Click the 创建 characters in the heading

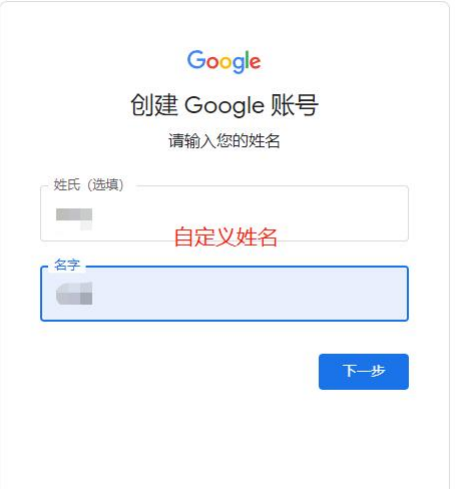154,105
